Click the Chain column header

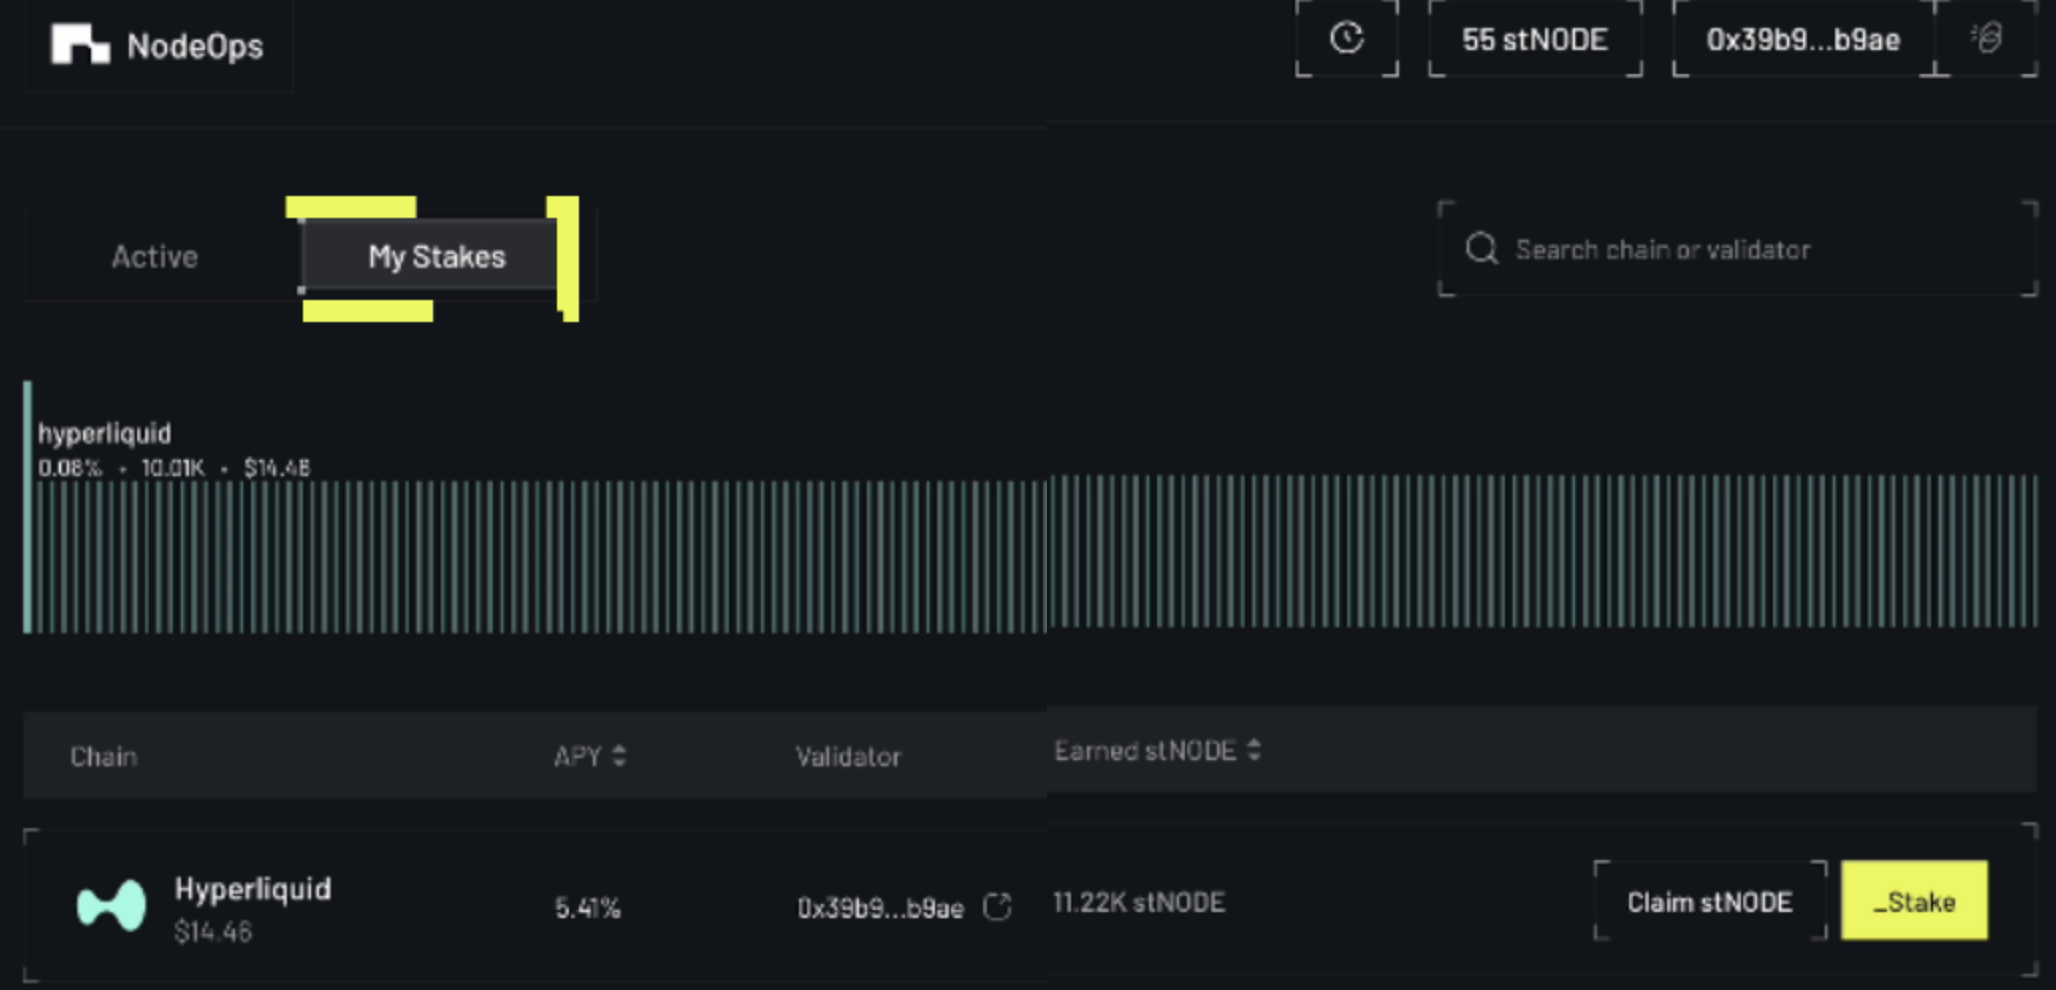103,756
